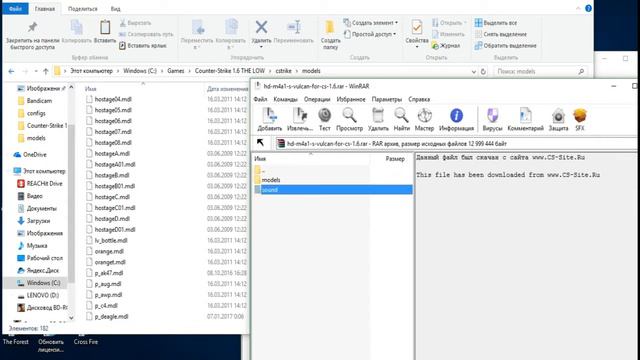
Task: Click Explorer ribbon Удалить (Delete) X icon
Action: click(261, 27)
